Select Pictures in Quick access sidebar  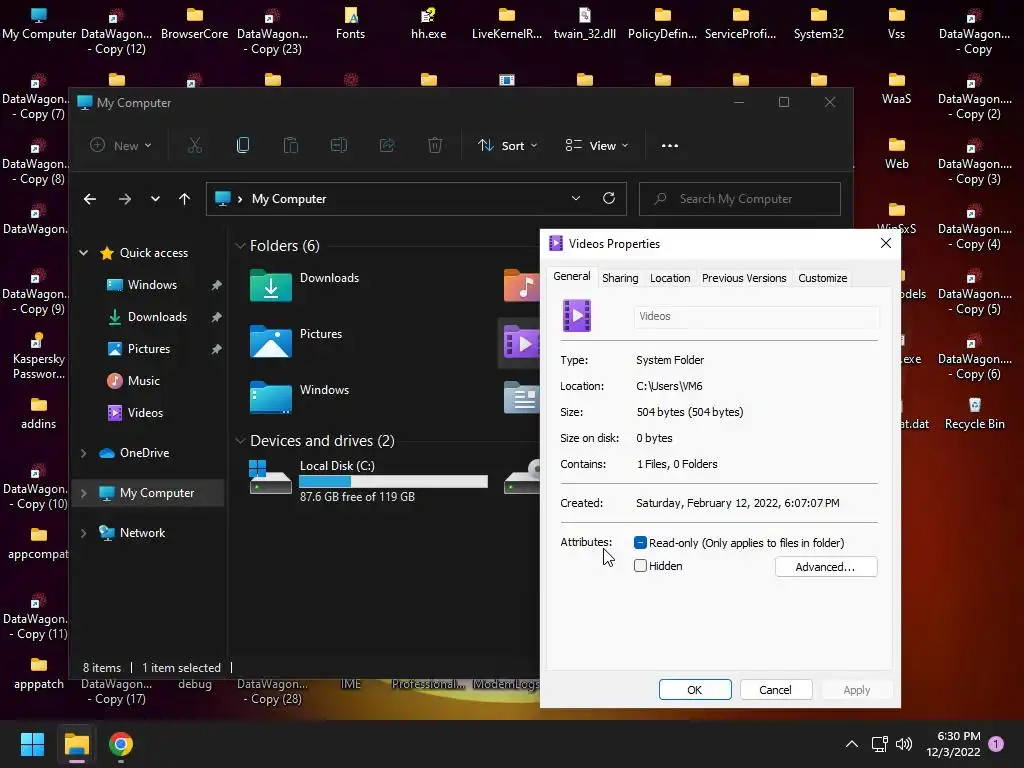click(148, 349)
